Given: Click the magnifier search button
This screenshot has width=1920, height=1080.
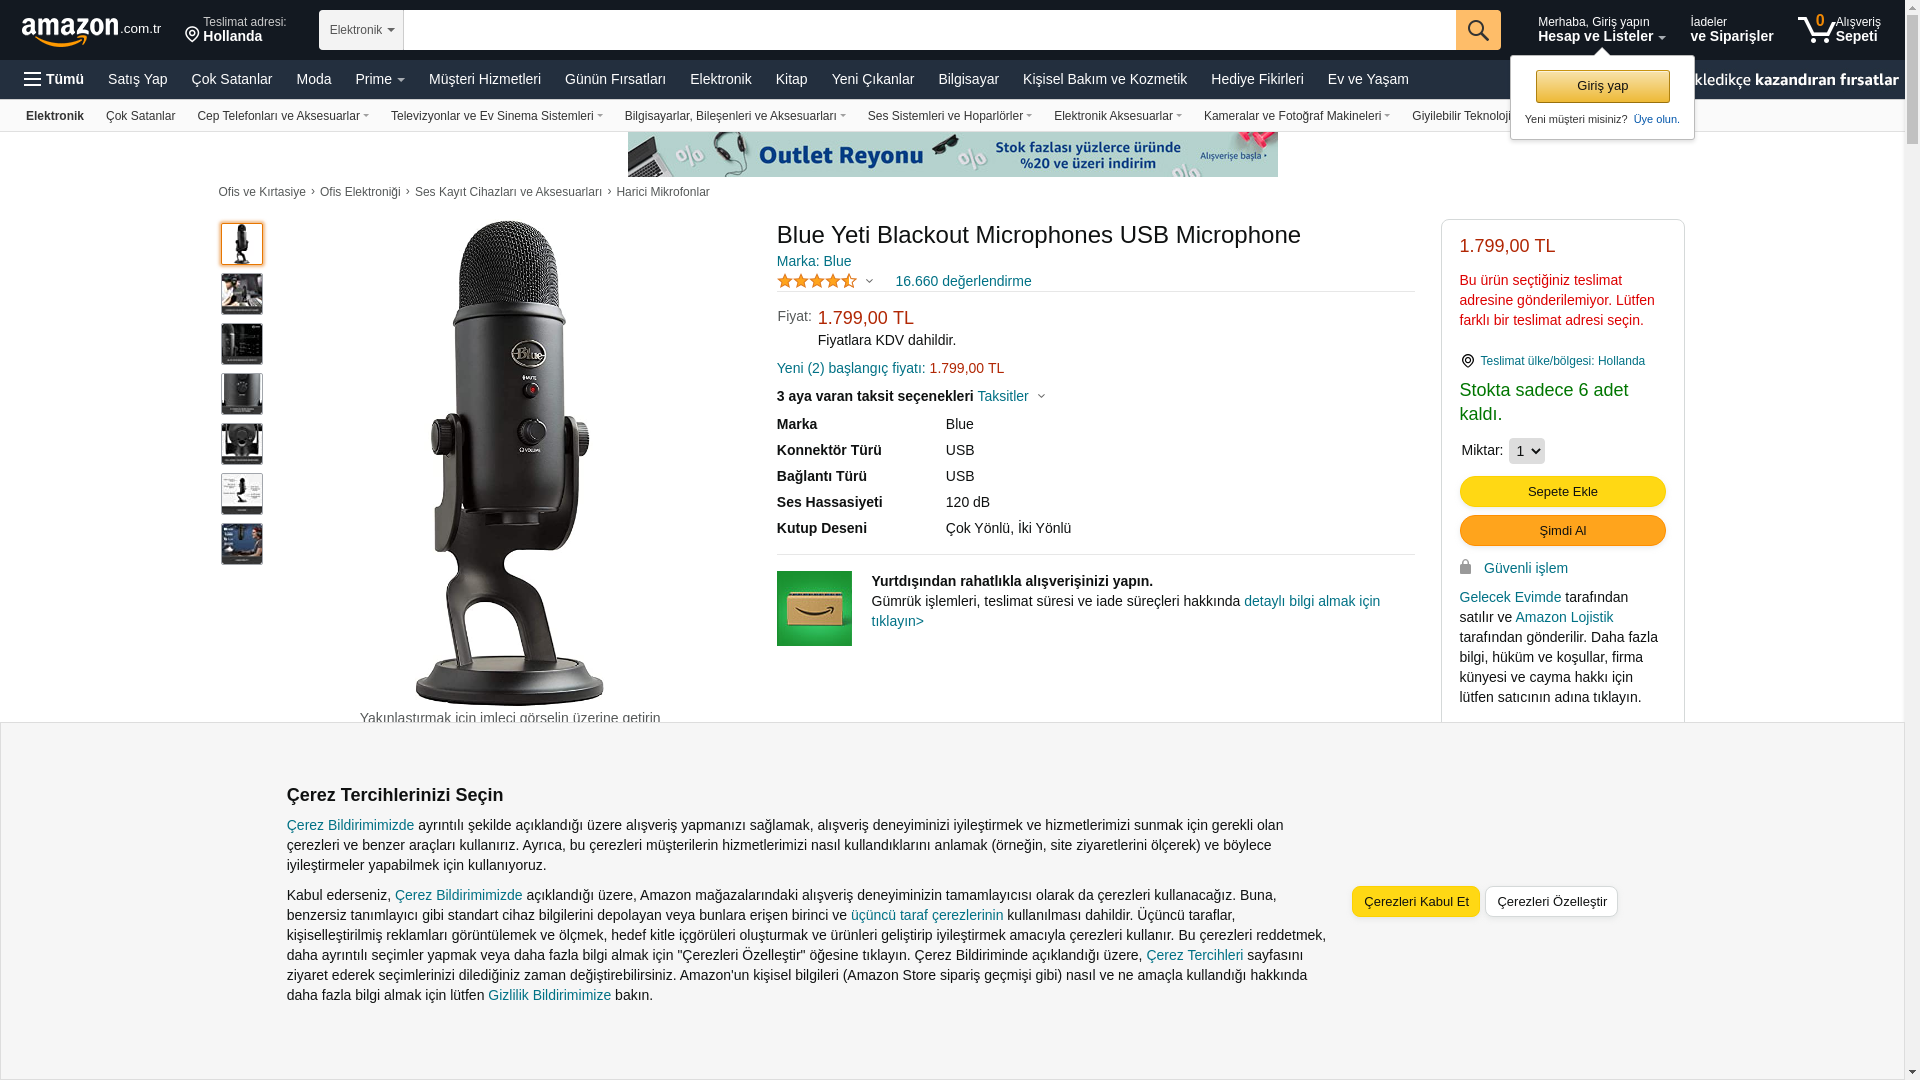Looking at the screenshot, I should (1478, 30).
